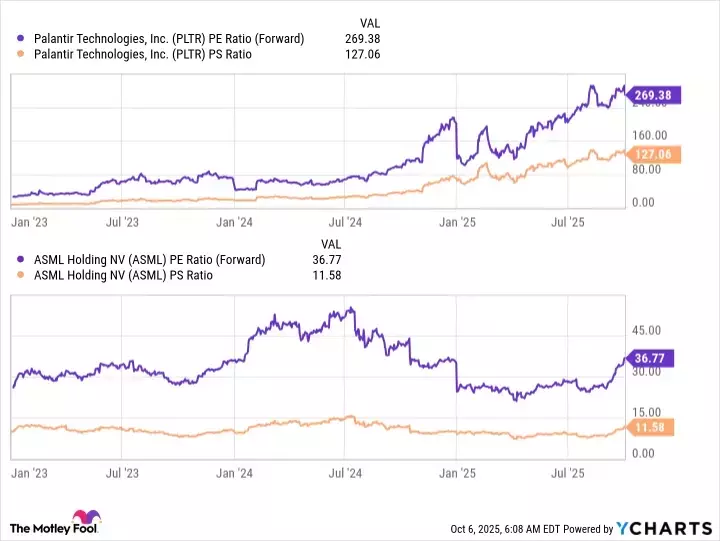Click the purple ASML PE Ratio legend dot
Image resolution: width=720 pixels, height=541 pixels.
pyautogui.click(x=22, y=260)
